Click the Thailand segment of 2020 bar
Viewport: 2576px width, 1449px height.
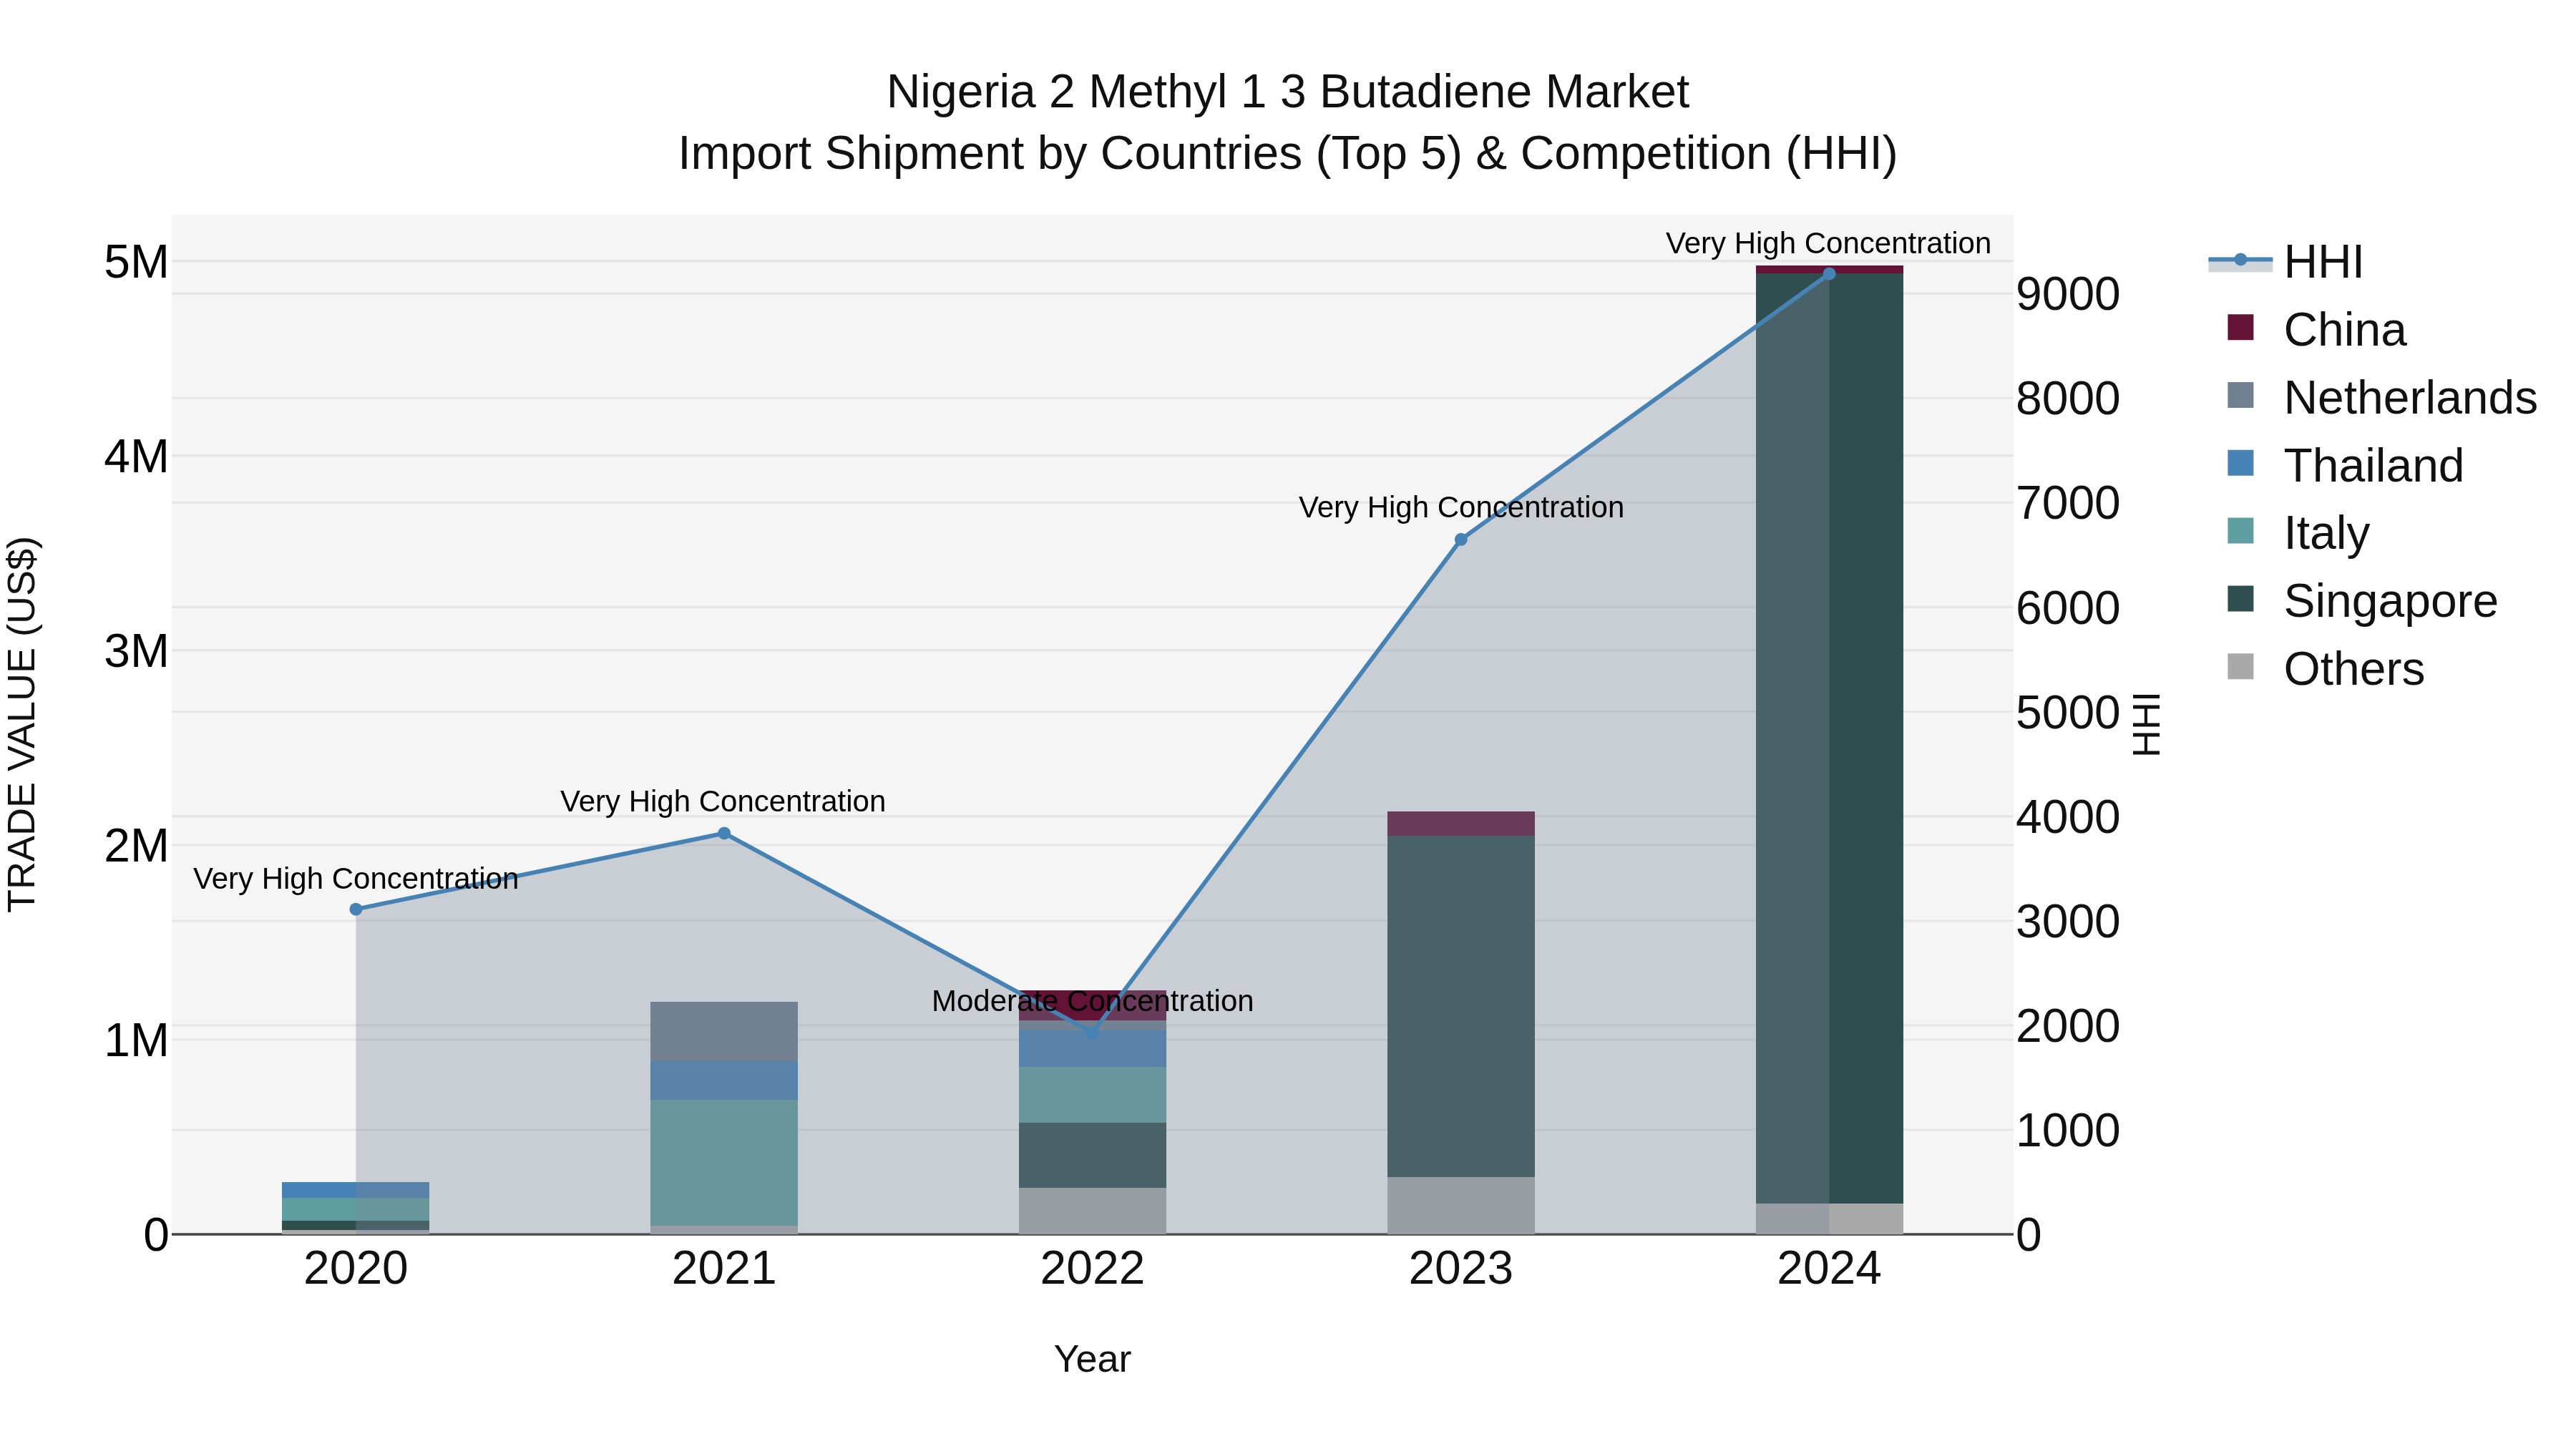pos(356,1190)
